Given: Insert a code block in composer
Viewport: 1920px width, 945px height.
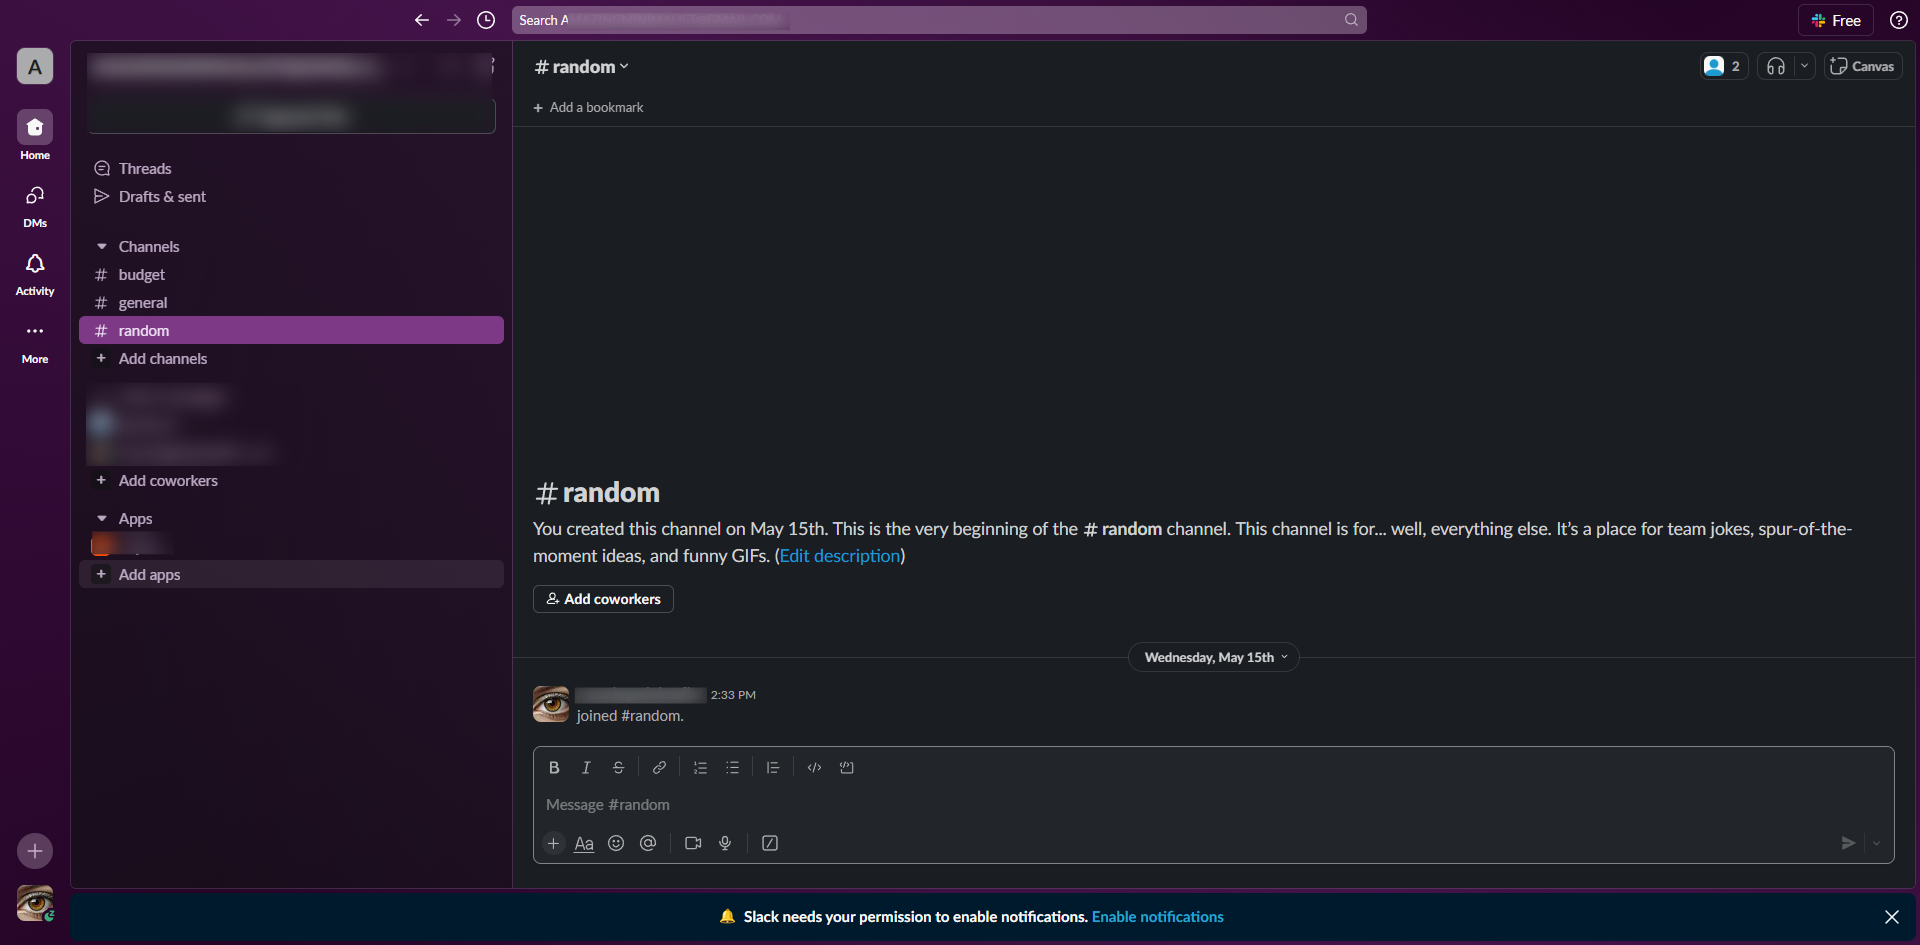Looking at the screenshot, I should pos(847,768).
